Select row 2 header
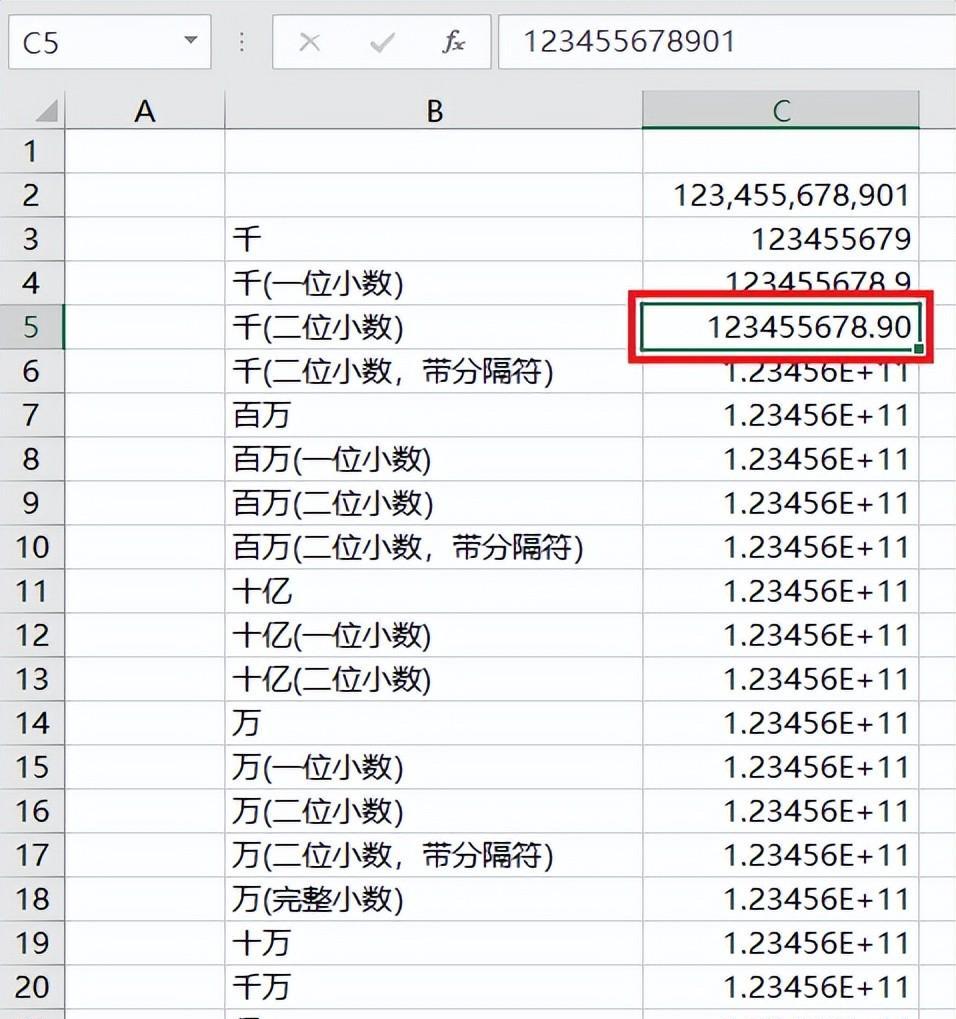956x1019 pixels. (x=31, y=195)
